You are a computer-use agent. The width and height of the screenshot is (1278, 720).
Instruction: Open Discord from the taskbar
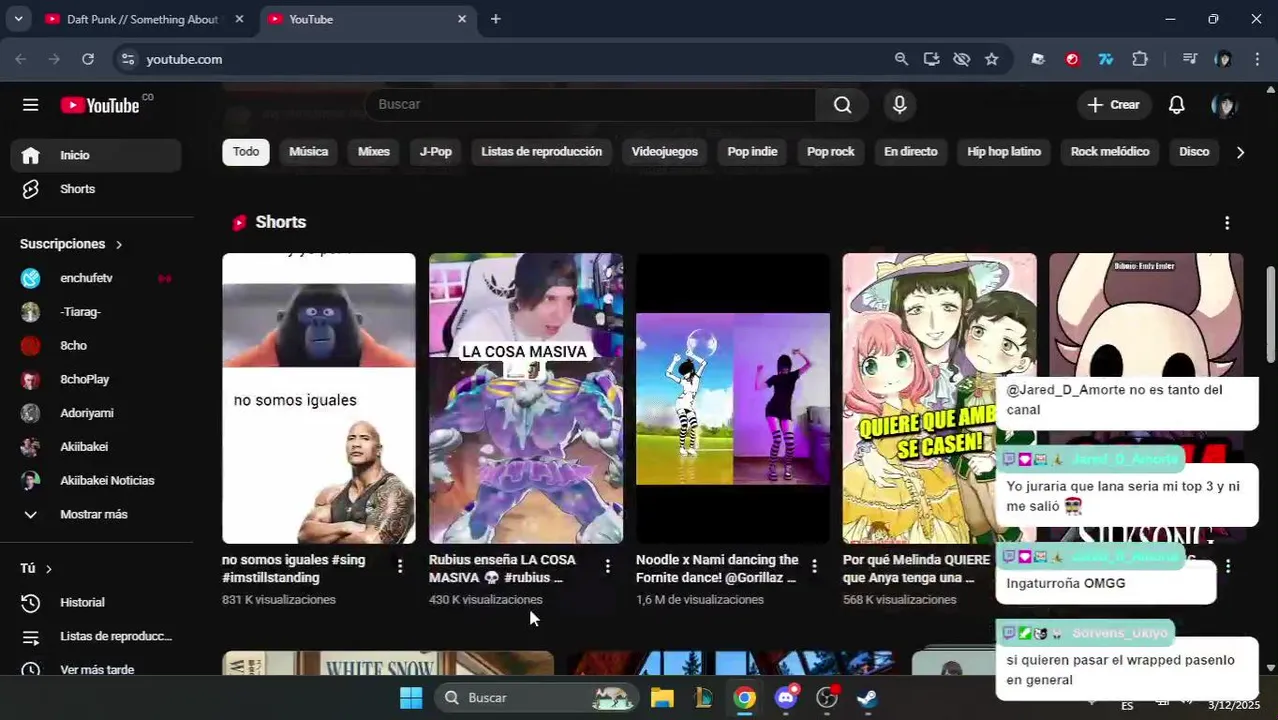click(786, 698)
